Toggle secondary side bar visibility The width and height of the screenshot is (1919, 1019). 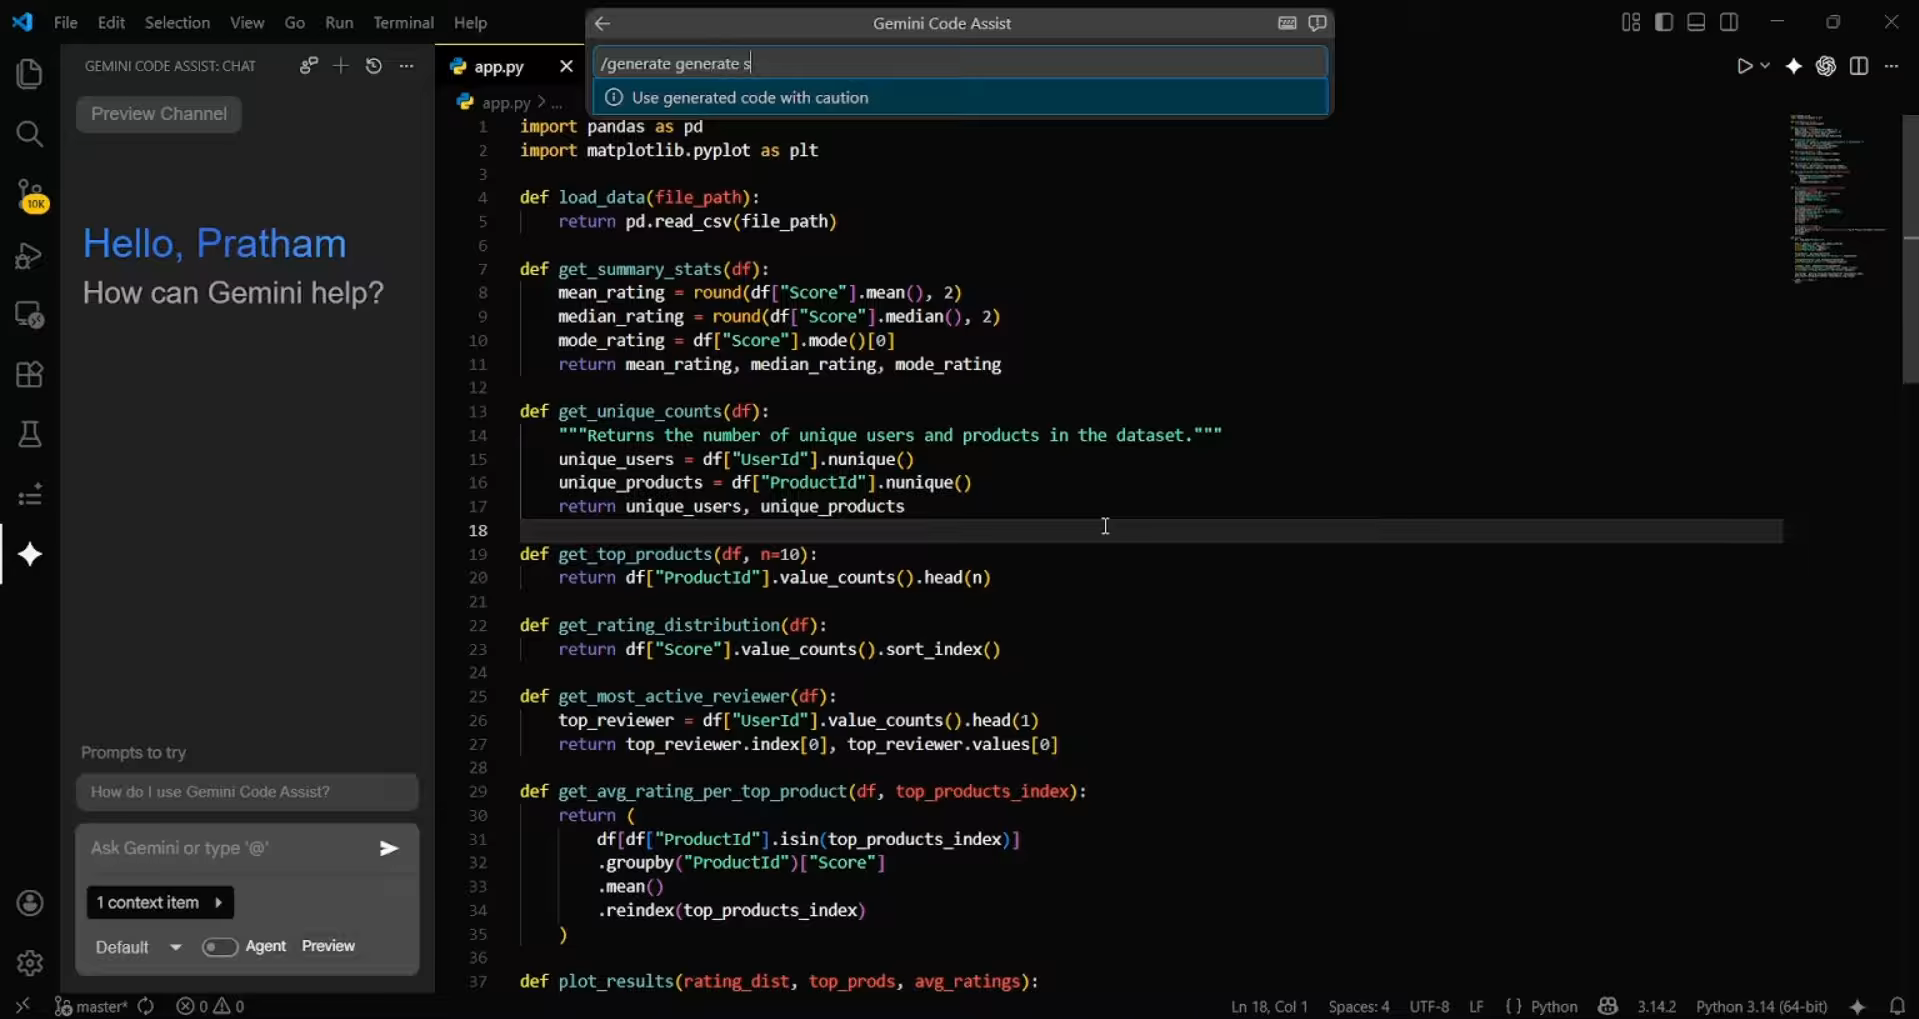coord(1729,22)
